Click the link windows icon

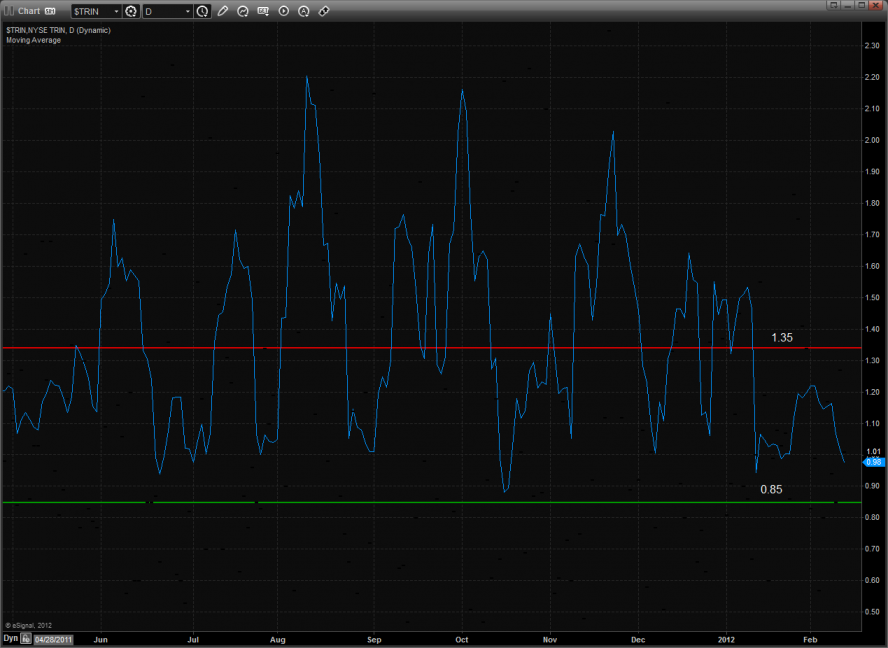(x=324, y=11)
